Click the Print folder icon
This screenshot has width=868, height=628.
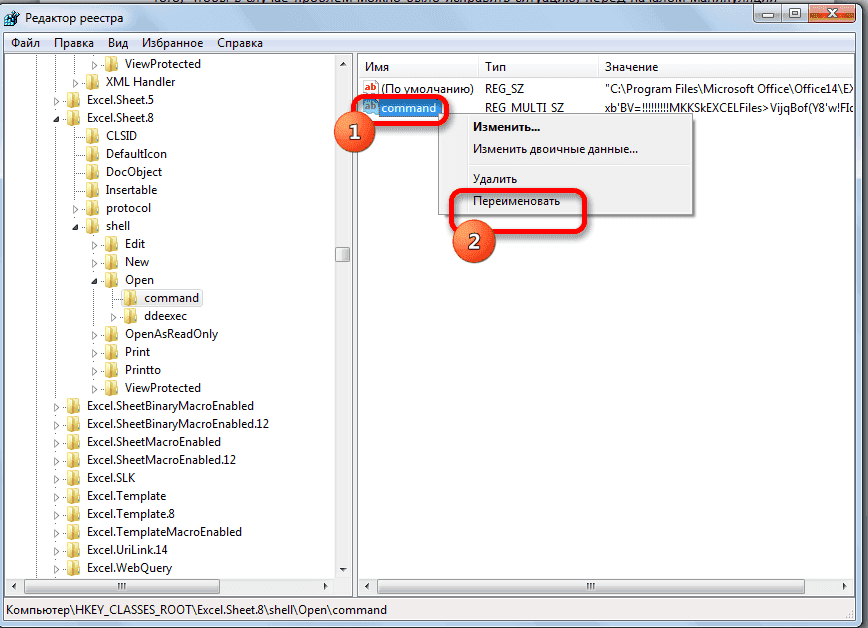click(112, 352)
